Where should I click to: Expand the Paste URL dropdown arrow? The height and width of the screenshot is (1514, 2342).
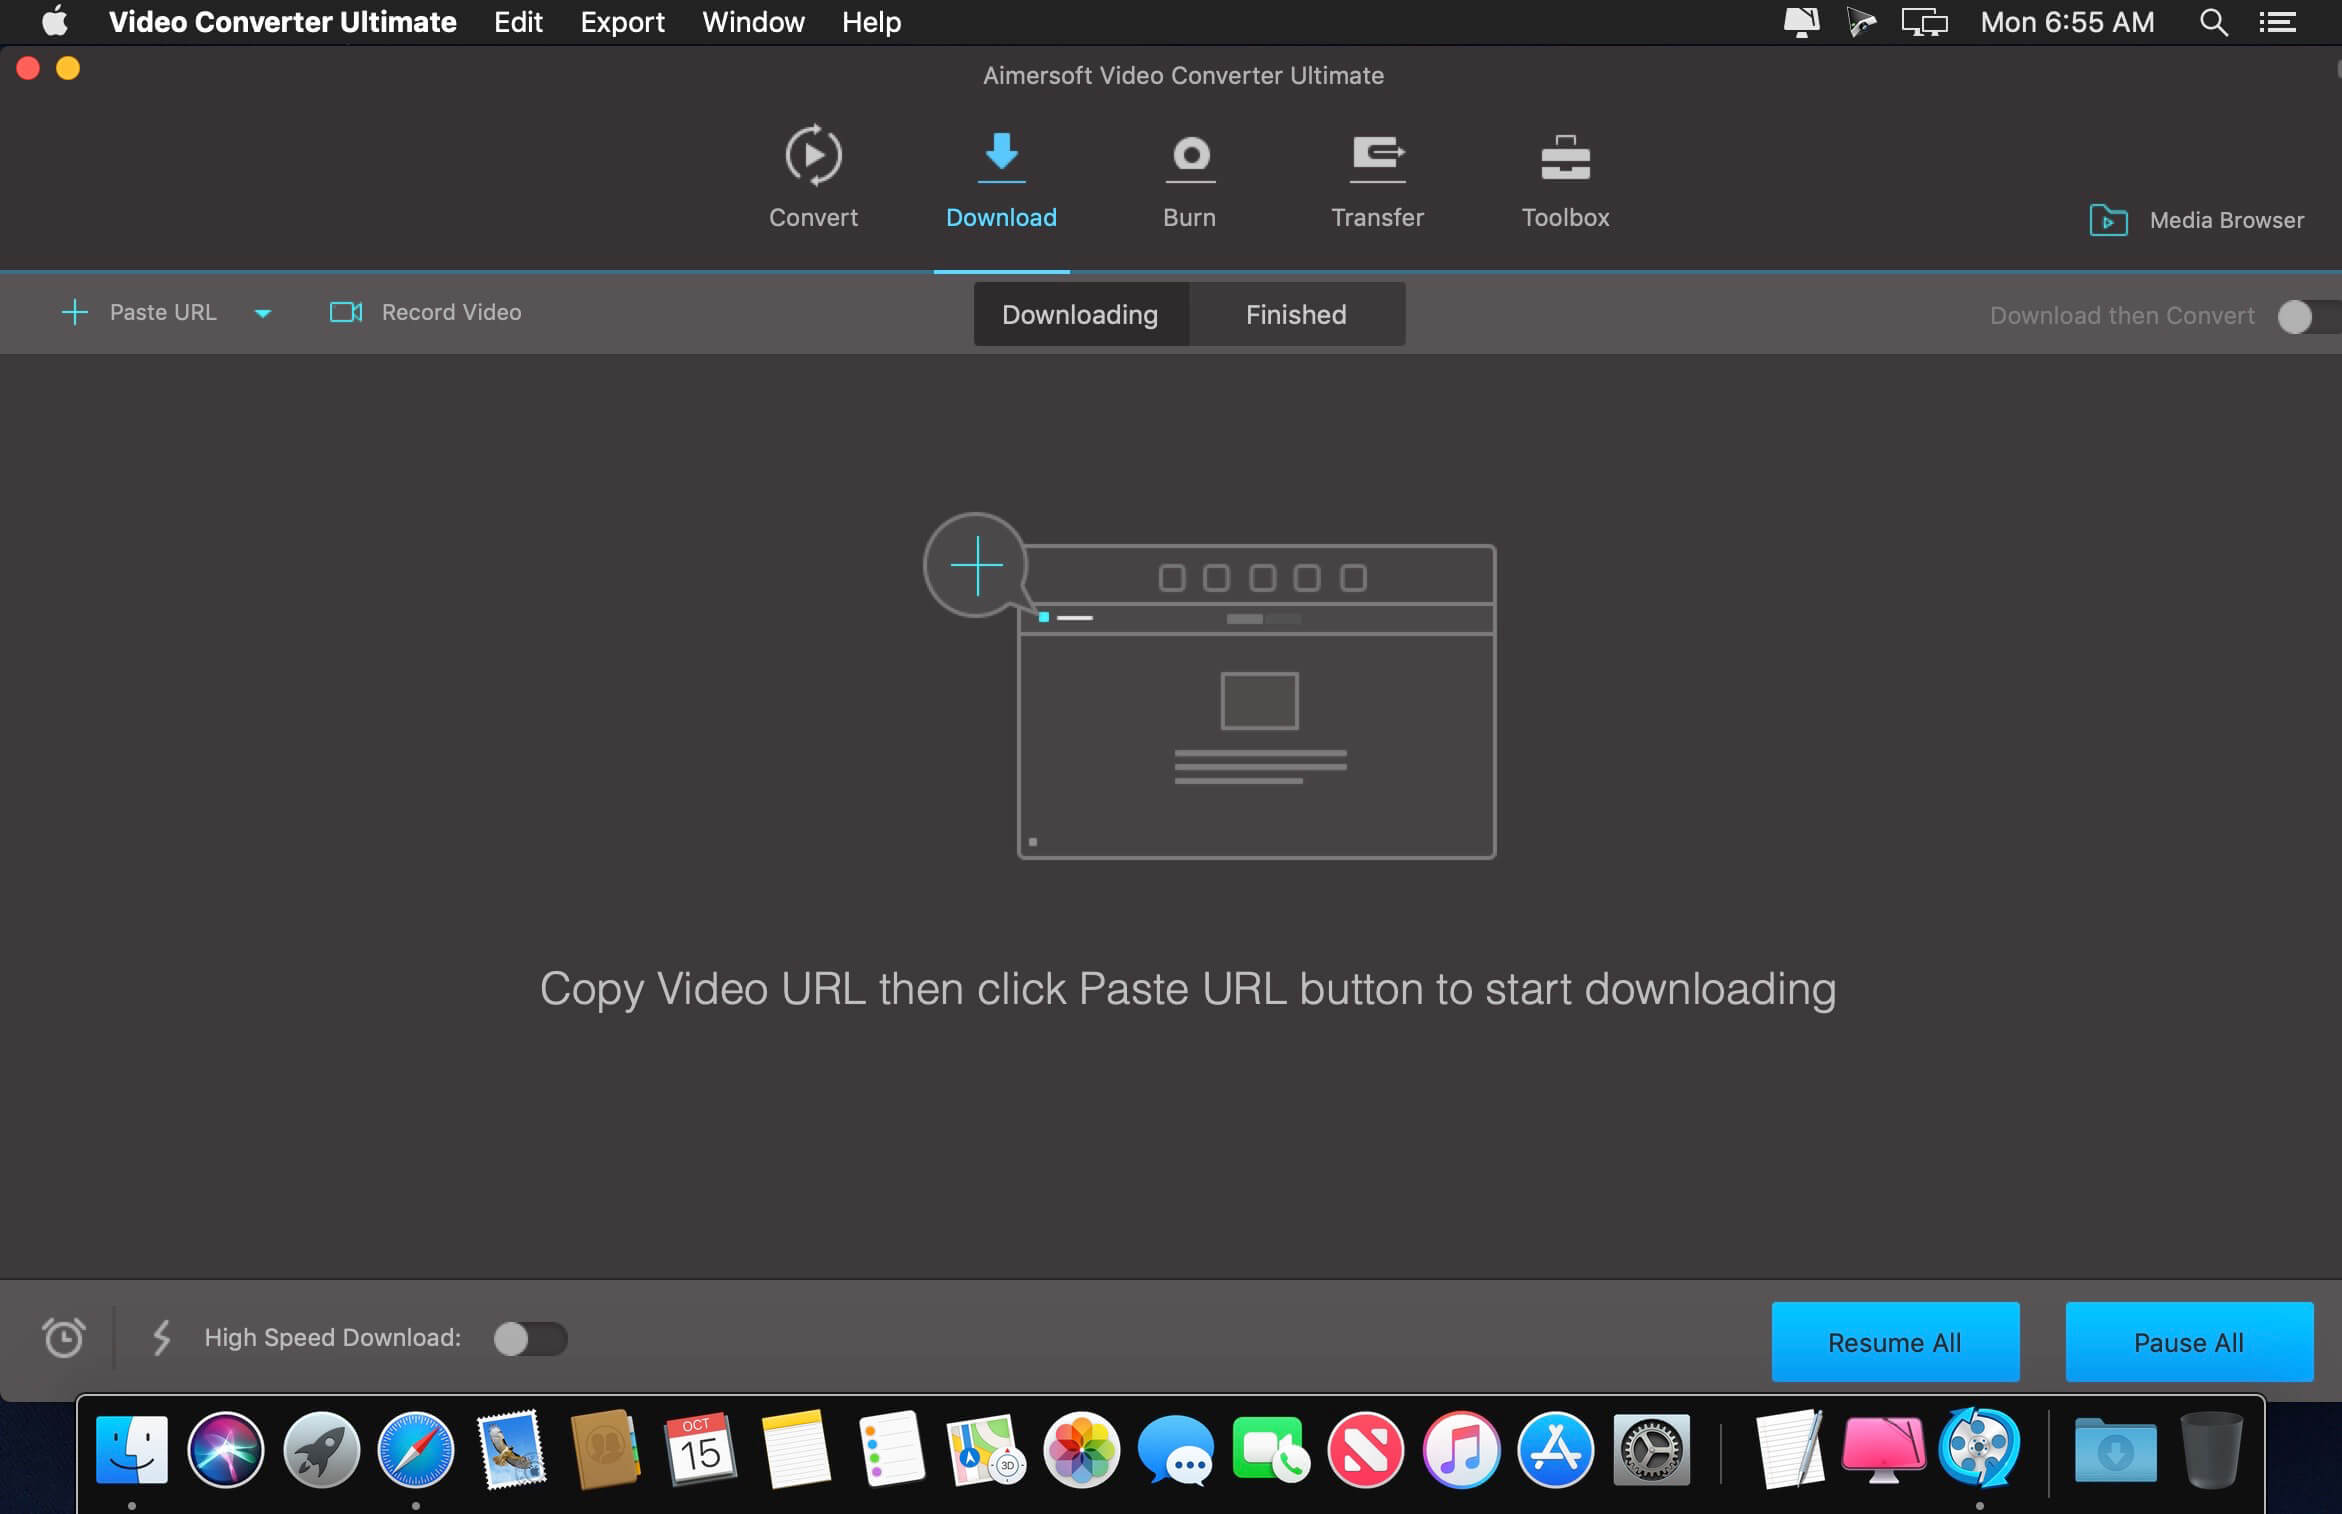[x=262, y=314]
